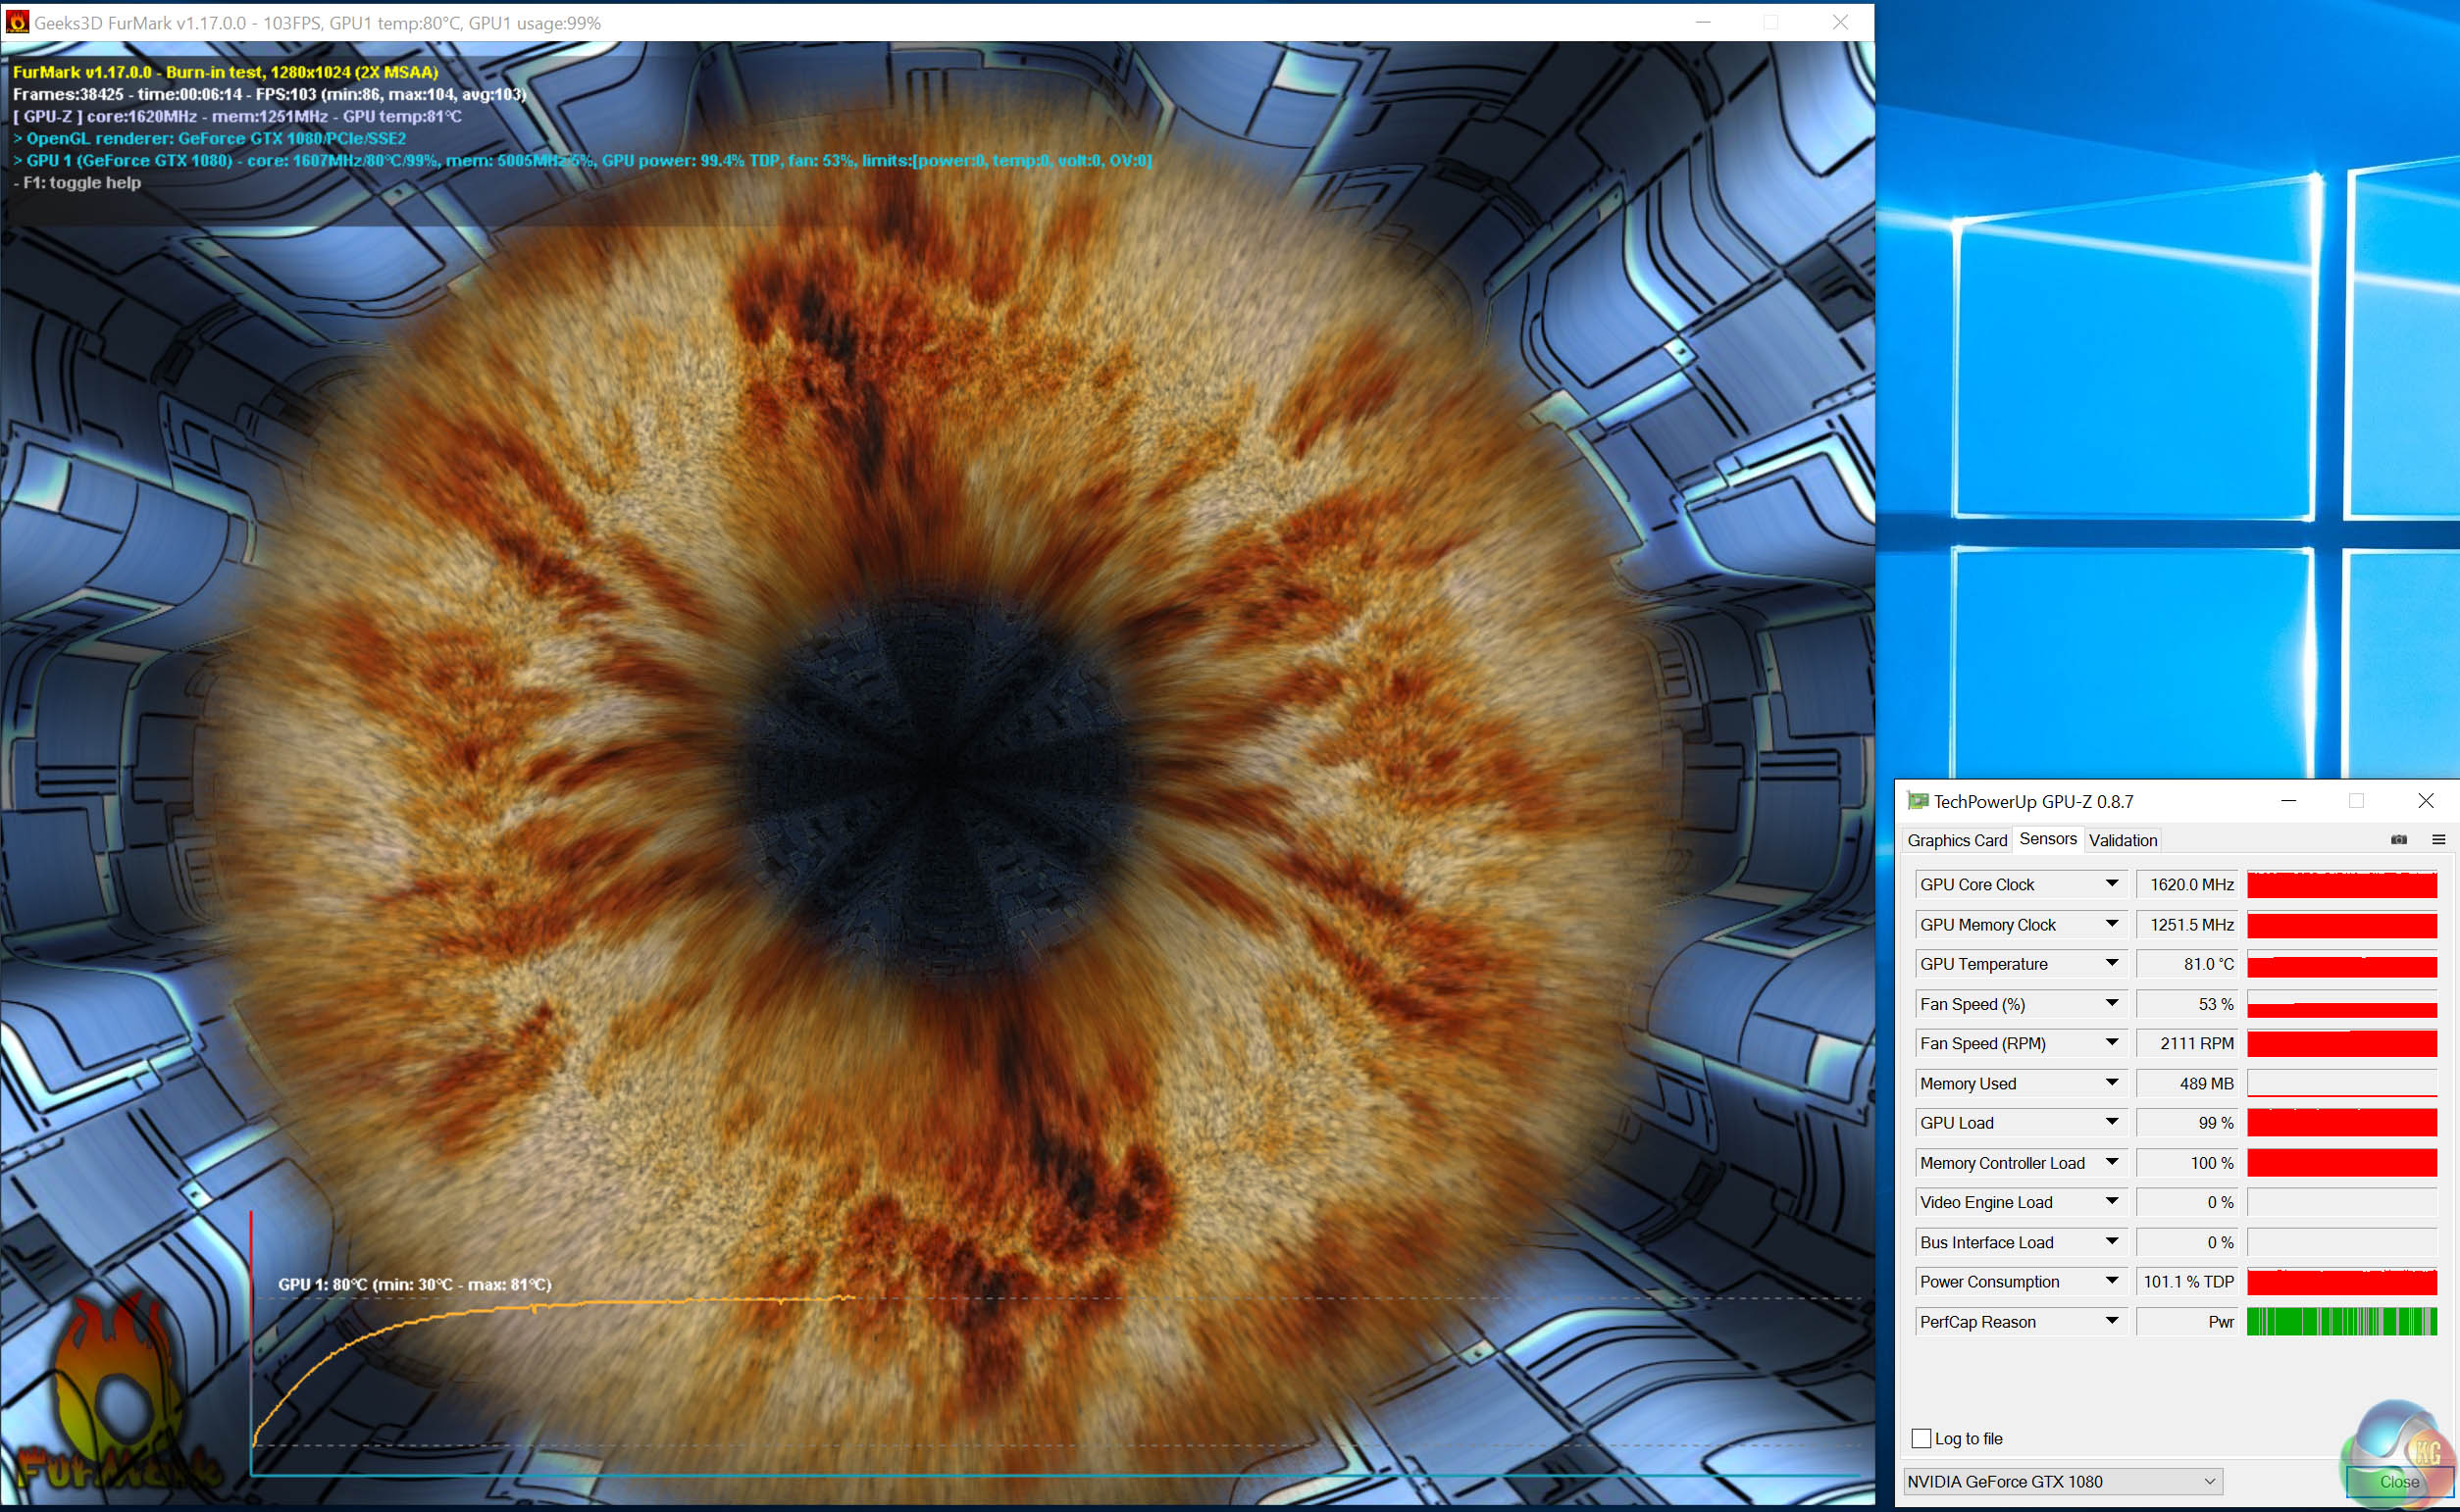Viewport: 2460px width, 1512px height.
Task: Enable the Log to file checkbox
Action: 1921,1438
